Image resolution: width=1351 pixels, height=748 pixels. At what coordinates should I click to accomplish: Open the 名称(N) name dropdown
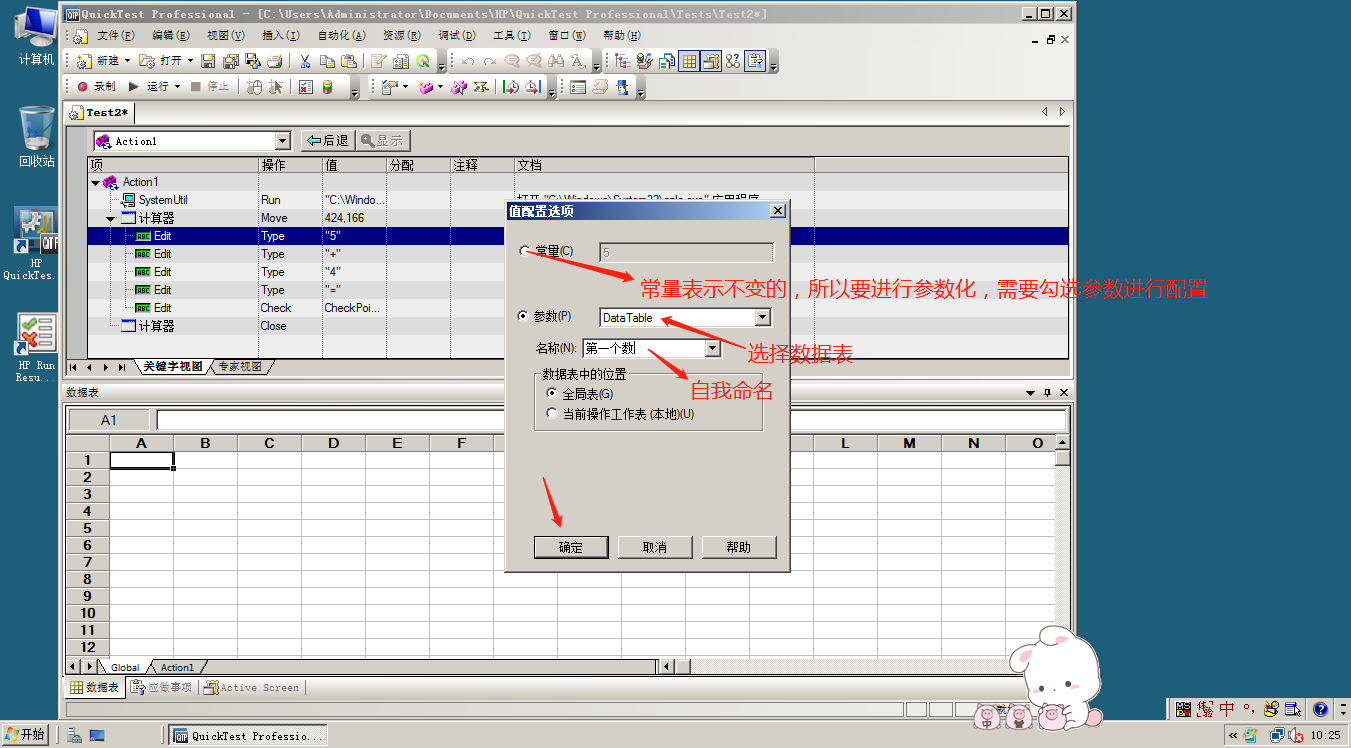713,348
